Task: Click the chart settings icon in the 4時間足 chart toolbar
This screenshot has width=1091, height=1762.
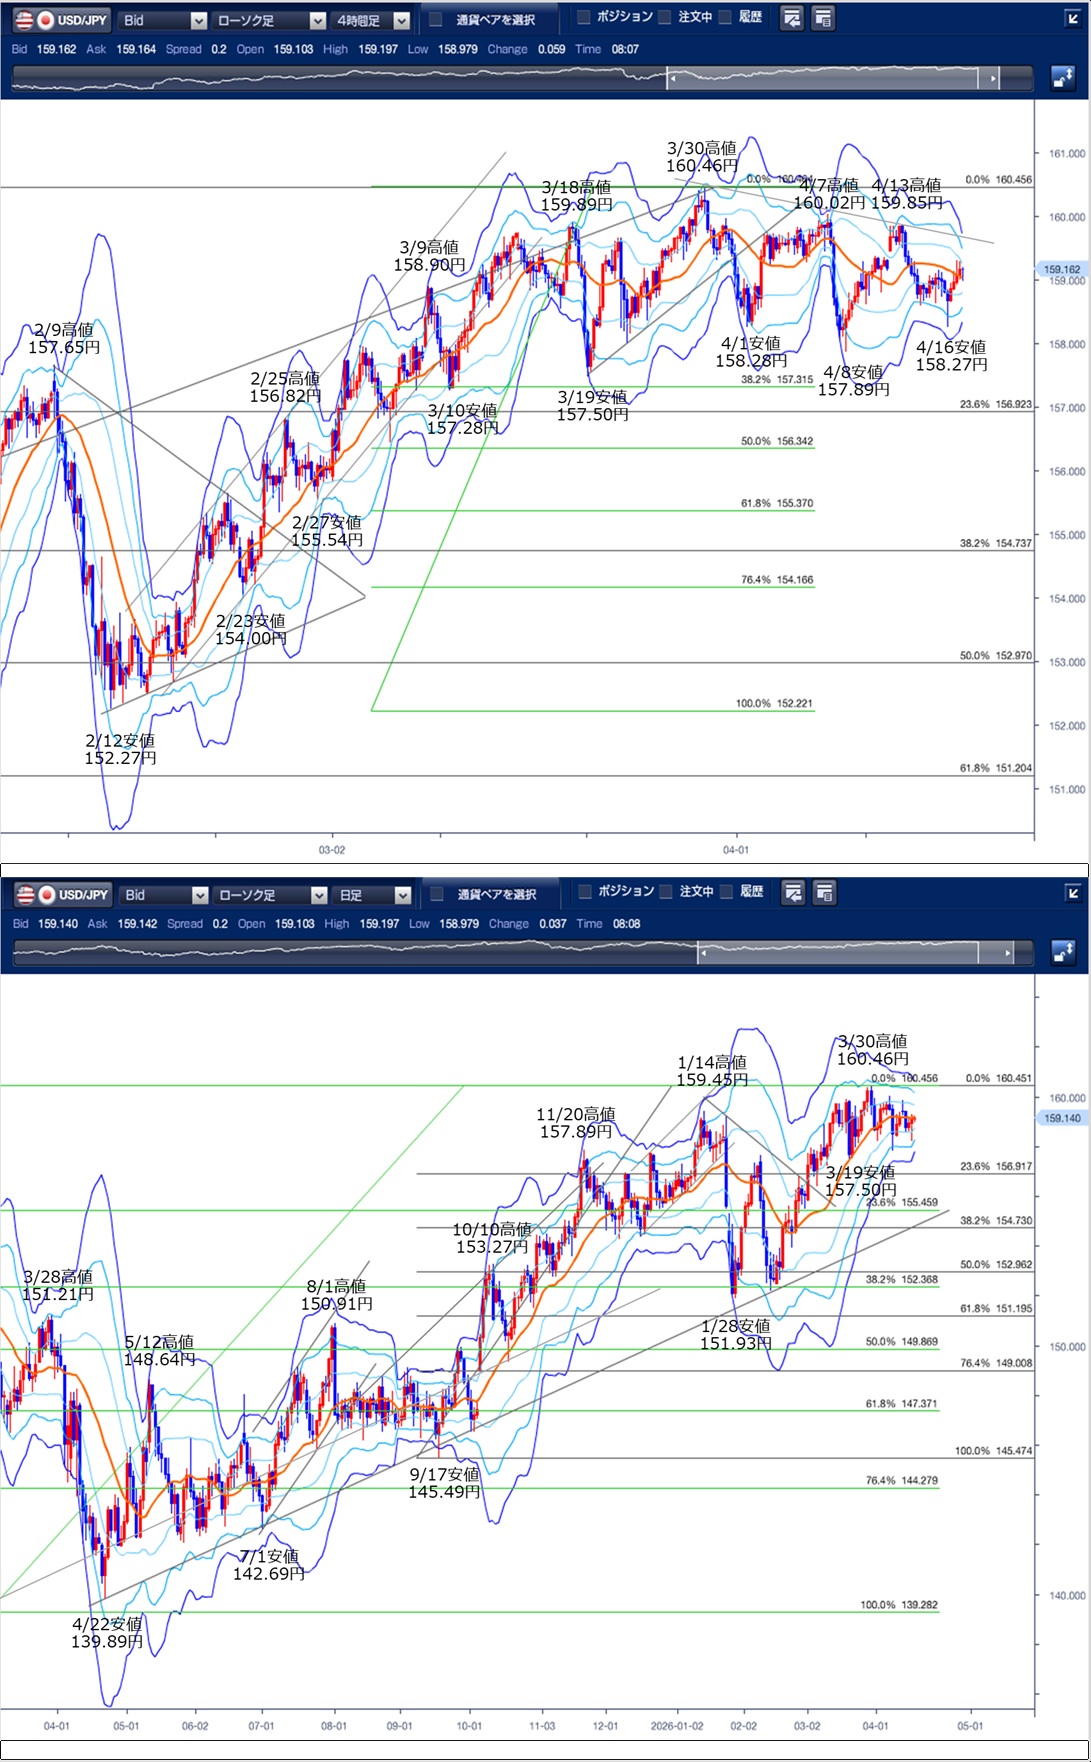Action: pyautogui.click(x=792, y=18)
